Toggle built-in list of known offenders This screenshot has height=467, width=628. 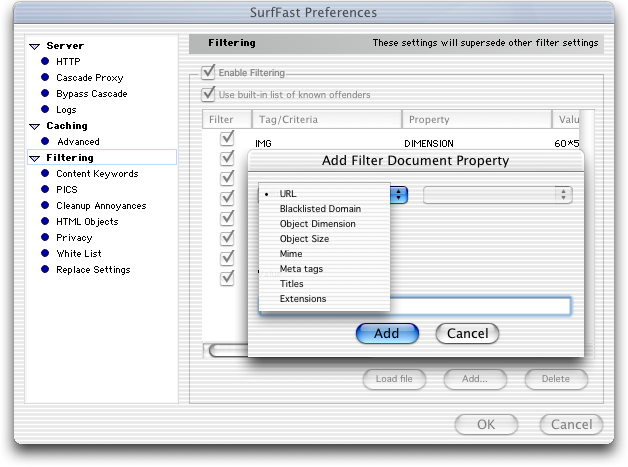click(208, 95)
